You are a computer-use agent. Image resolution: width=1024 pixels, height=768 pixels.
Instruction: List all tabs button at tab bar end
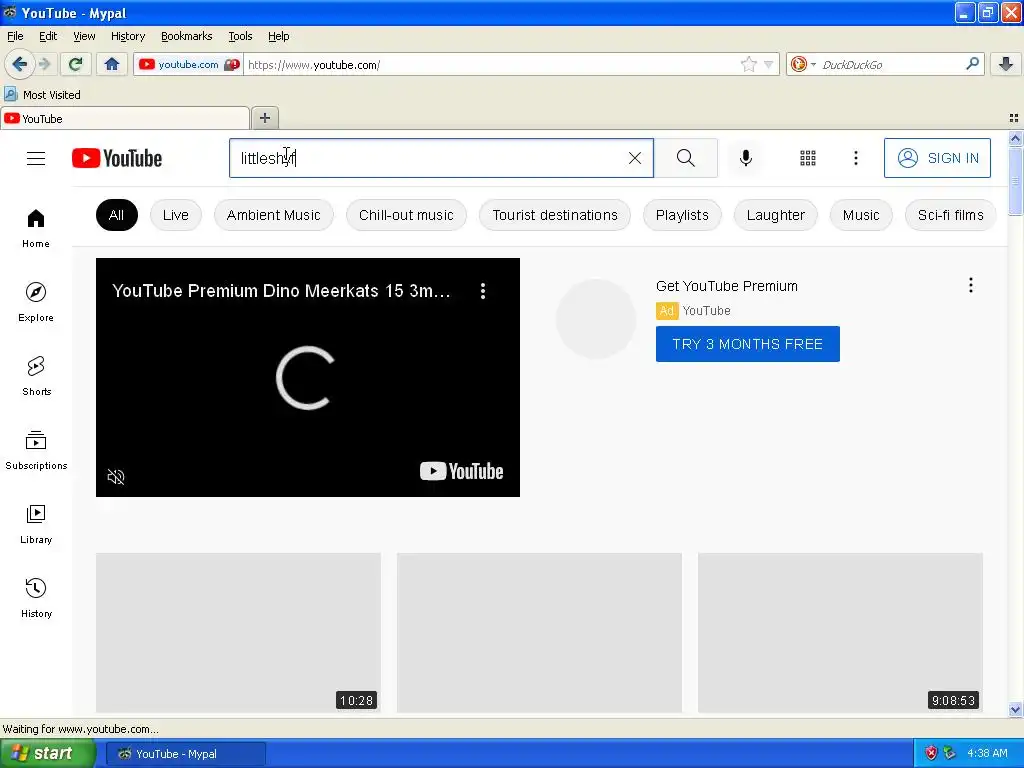point(1014,118)
